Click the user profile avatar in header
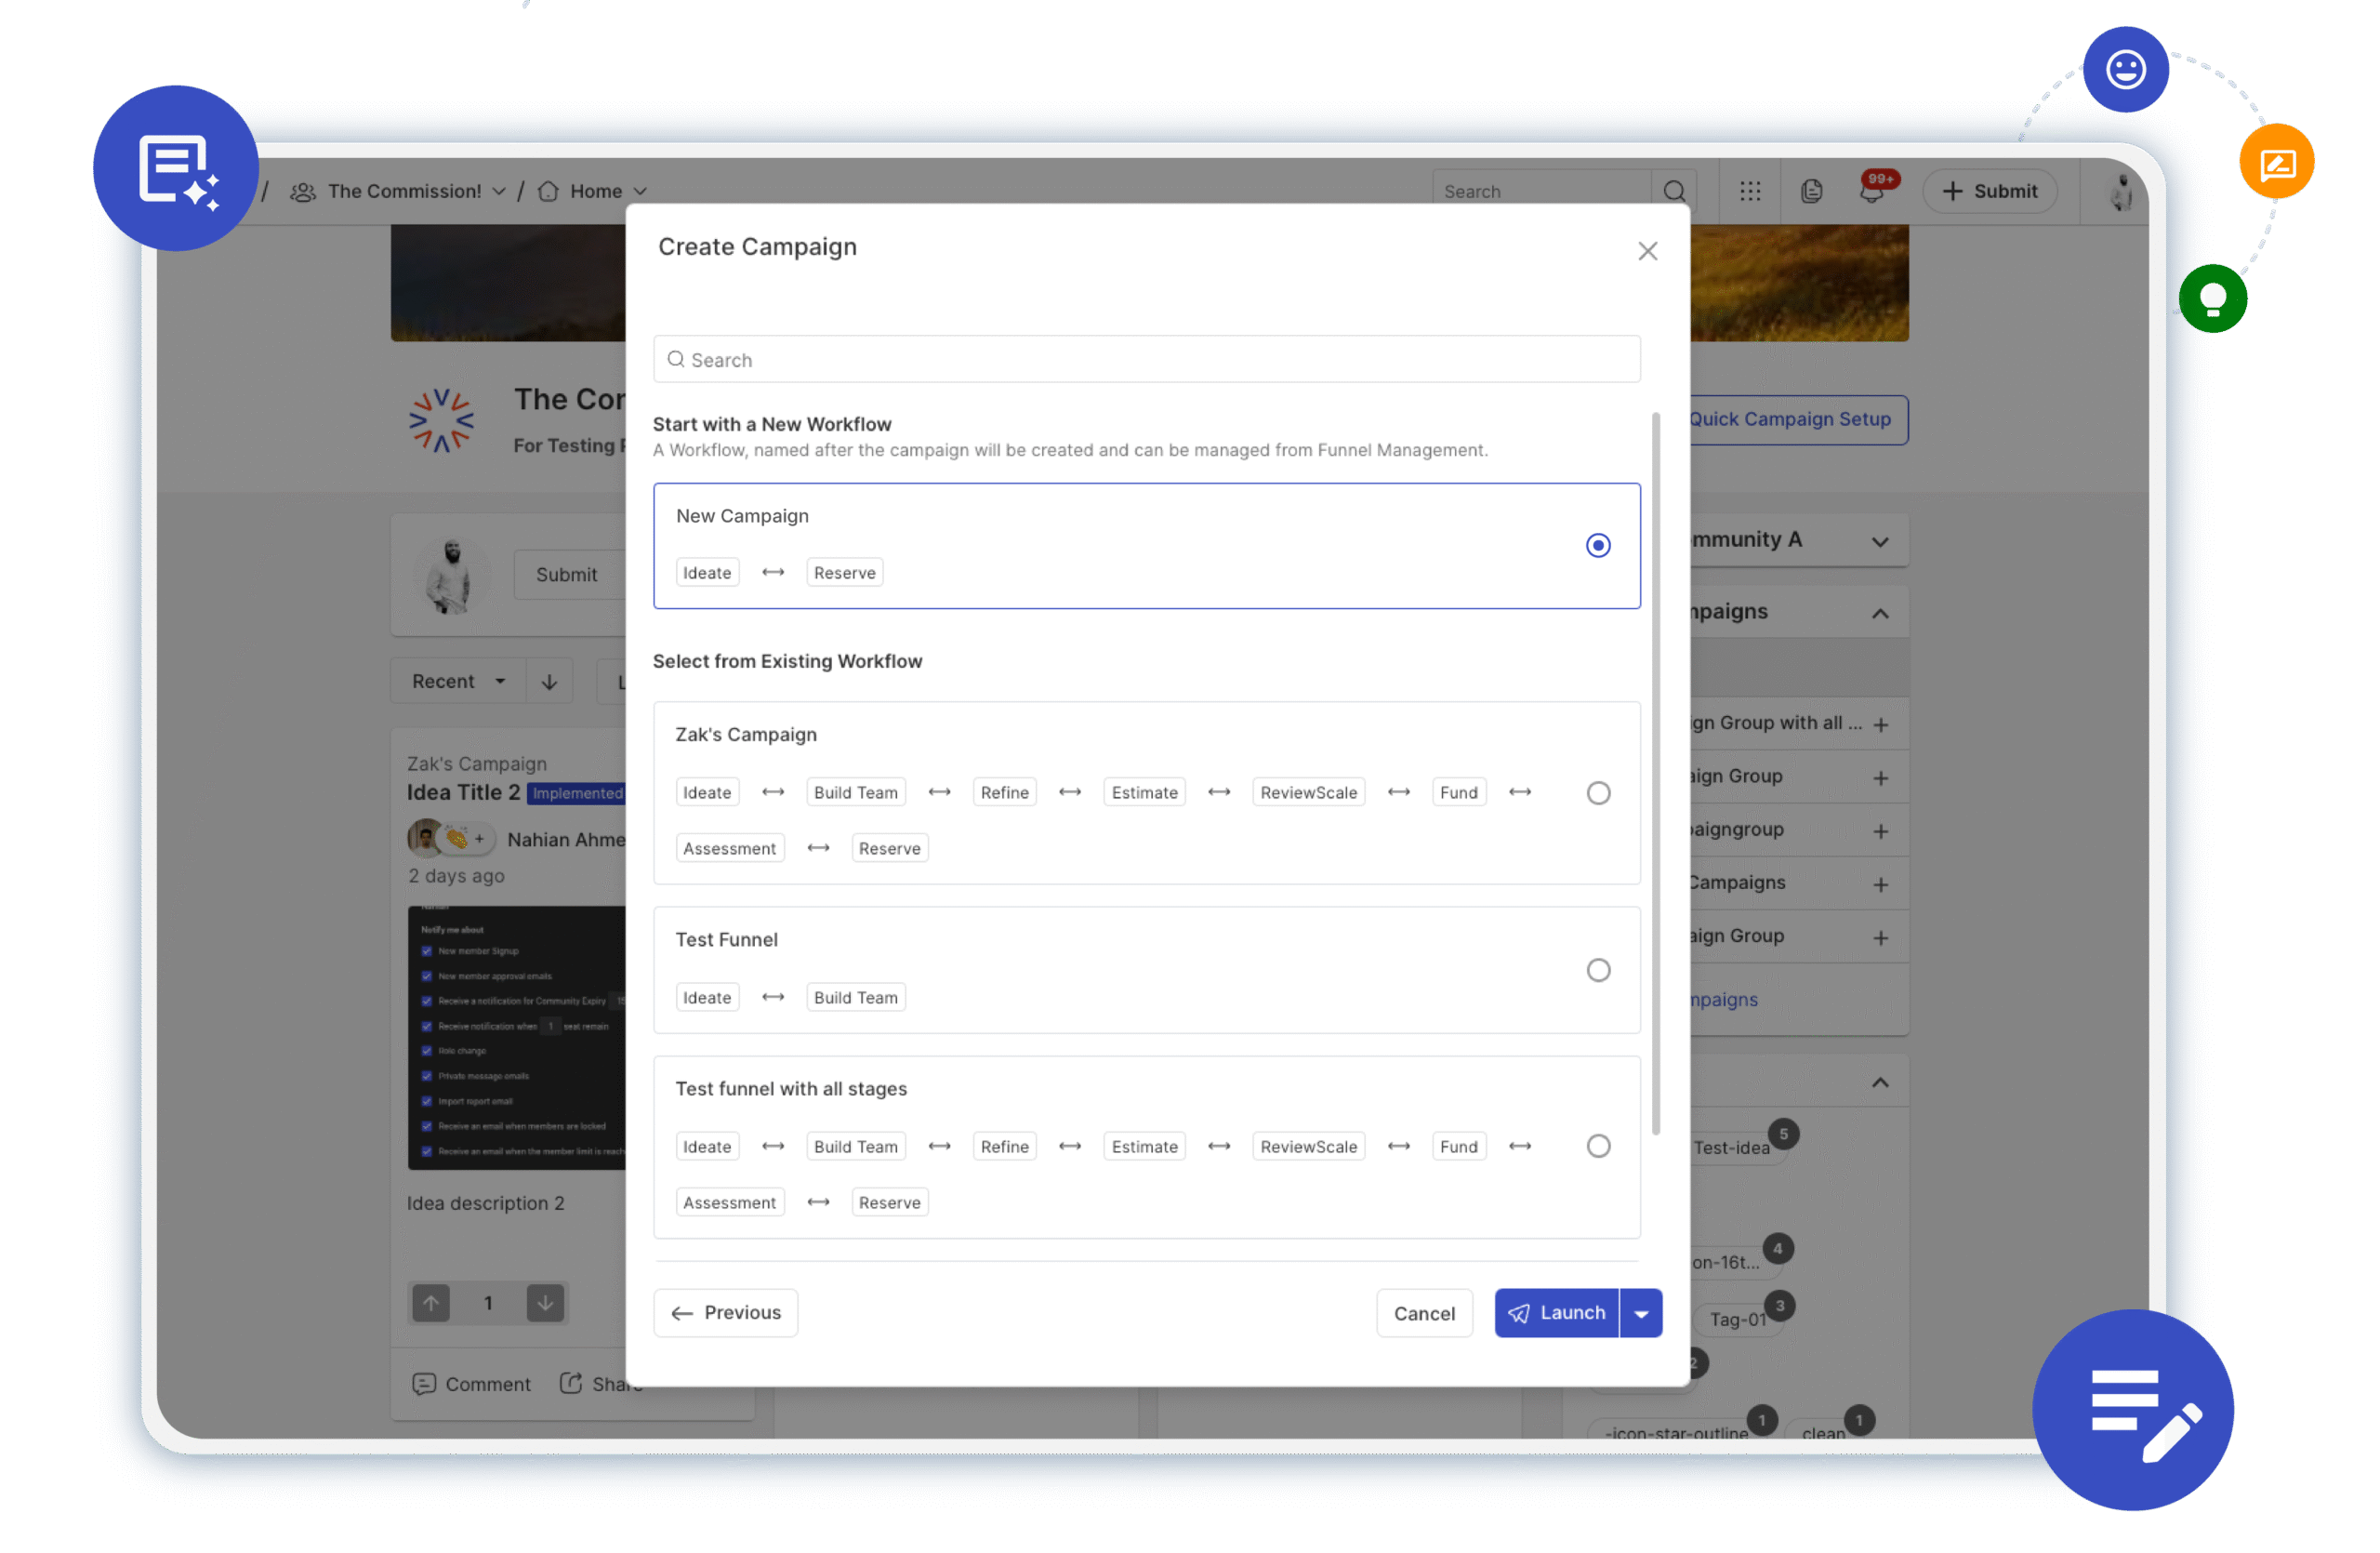The image size is (2380, 1553). click(x=2121, y=191)
